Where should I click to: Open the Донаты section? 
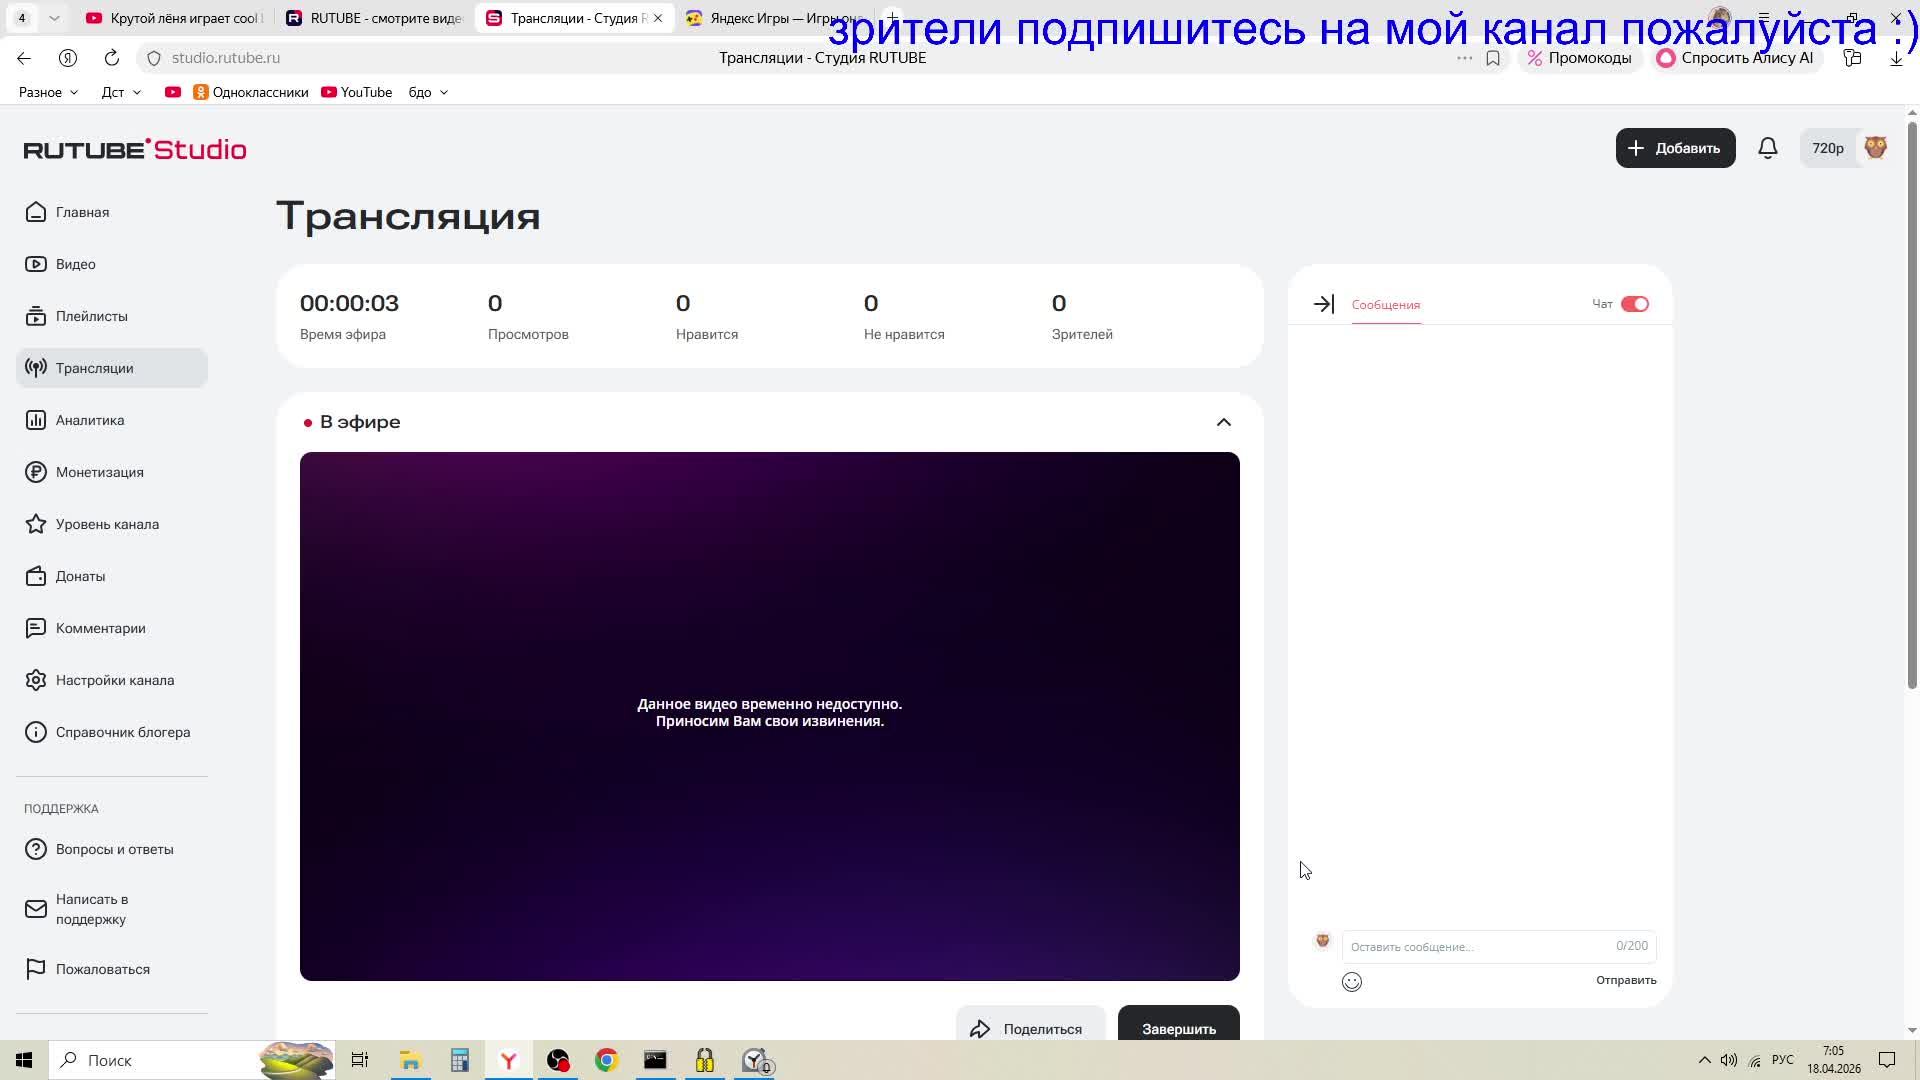click(x=80, y=576)
